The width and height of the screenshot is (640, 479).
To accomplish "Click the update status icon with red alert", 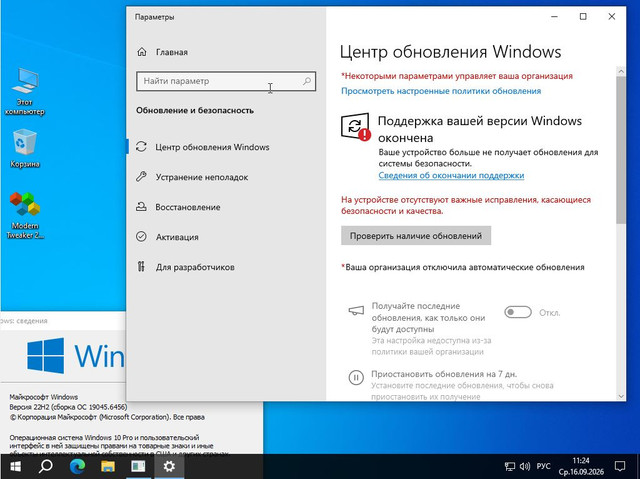I will click(356, 127).
